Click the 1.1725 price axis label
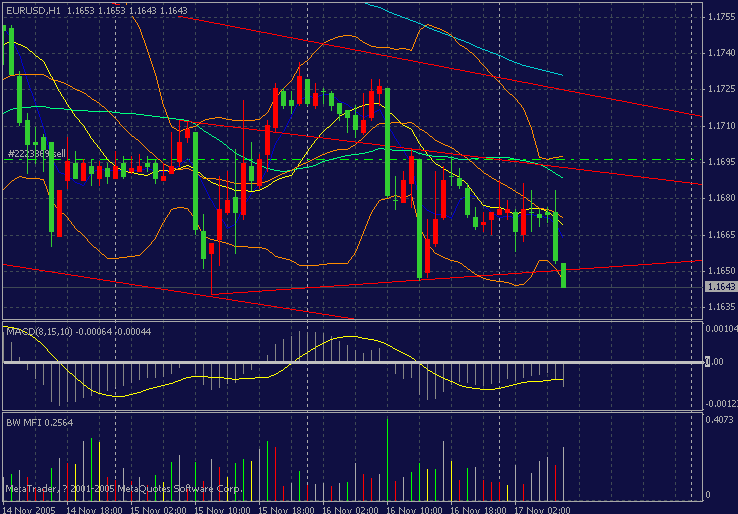738x514 pixels. (x=721, y=89)
